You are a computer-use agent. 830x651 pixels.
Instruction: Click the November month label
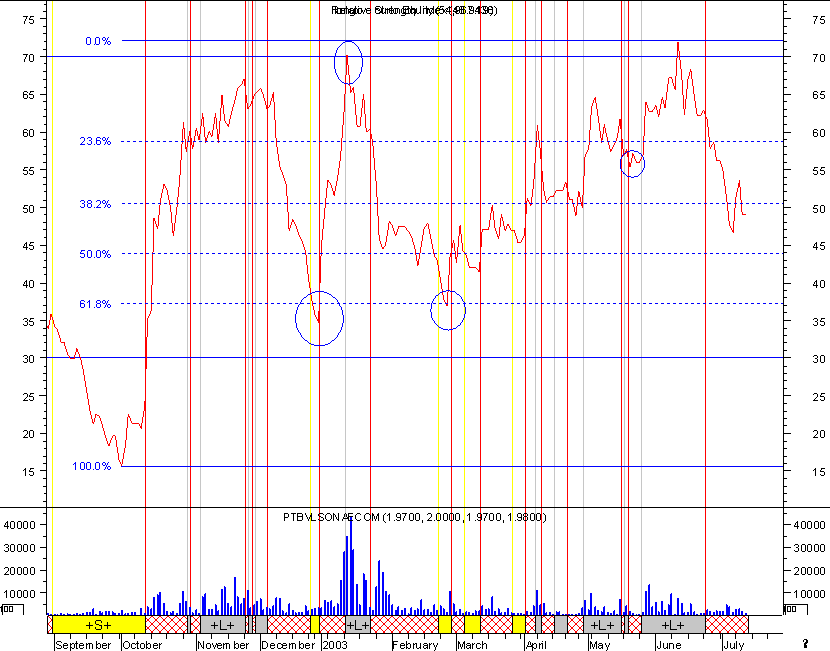223,645
